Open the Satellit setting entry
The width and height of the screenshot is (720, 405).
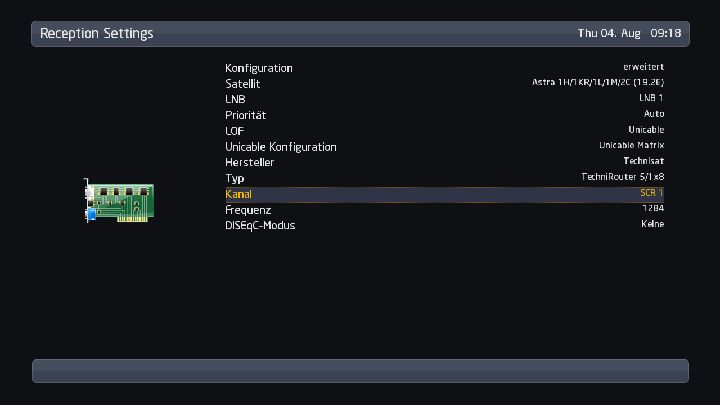[x=243, y=84]
